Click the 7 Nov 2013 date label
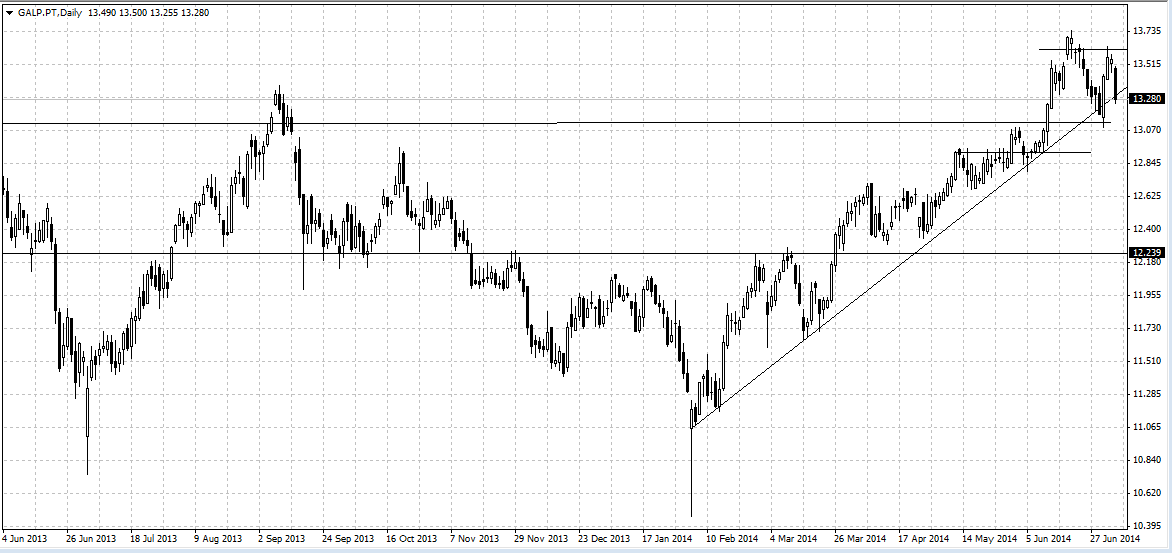Image resolution: width=1172 pixels, height=553 pixels. point(476,538)
